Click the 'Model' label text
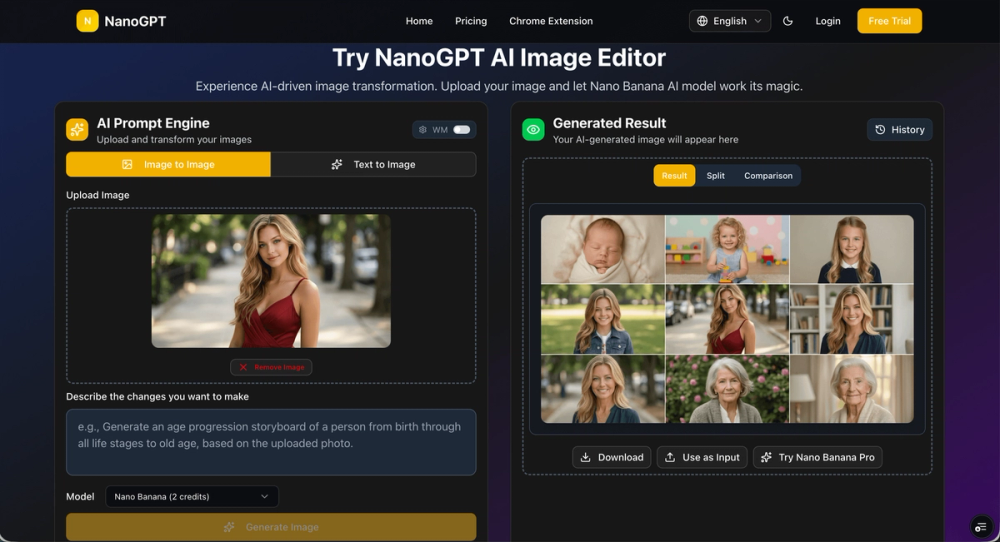 (x=80, y=497)
